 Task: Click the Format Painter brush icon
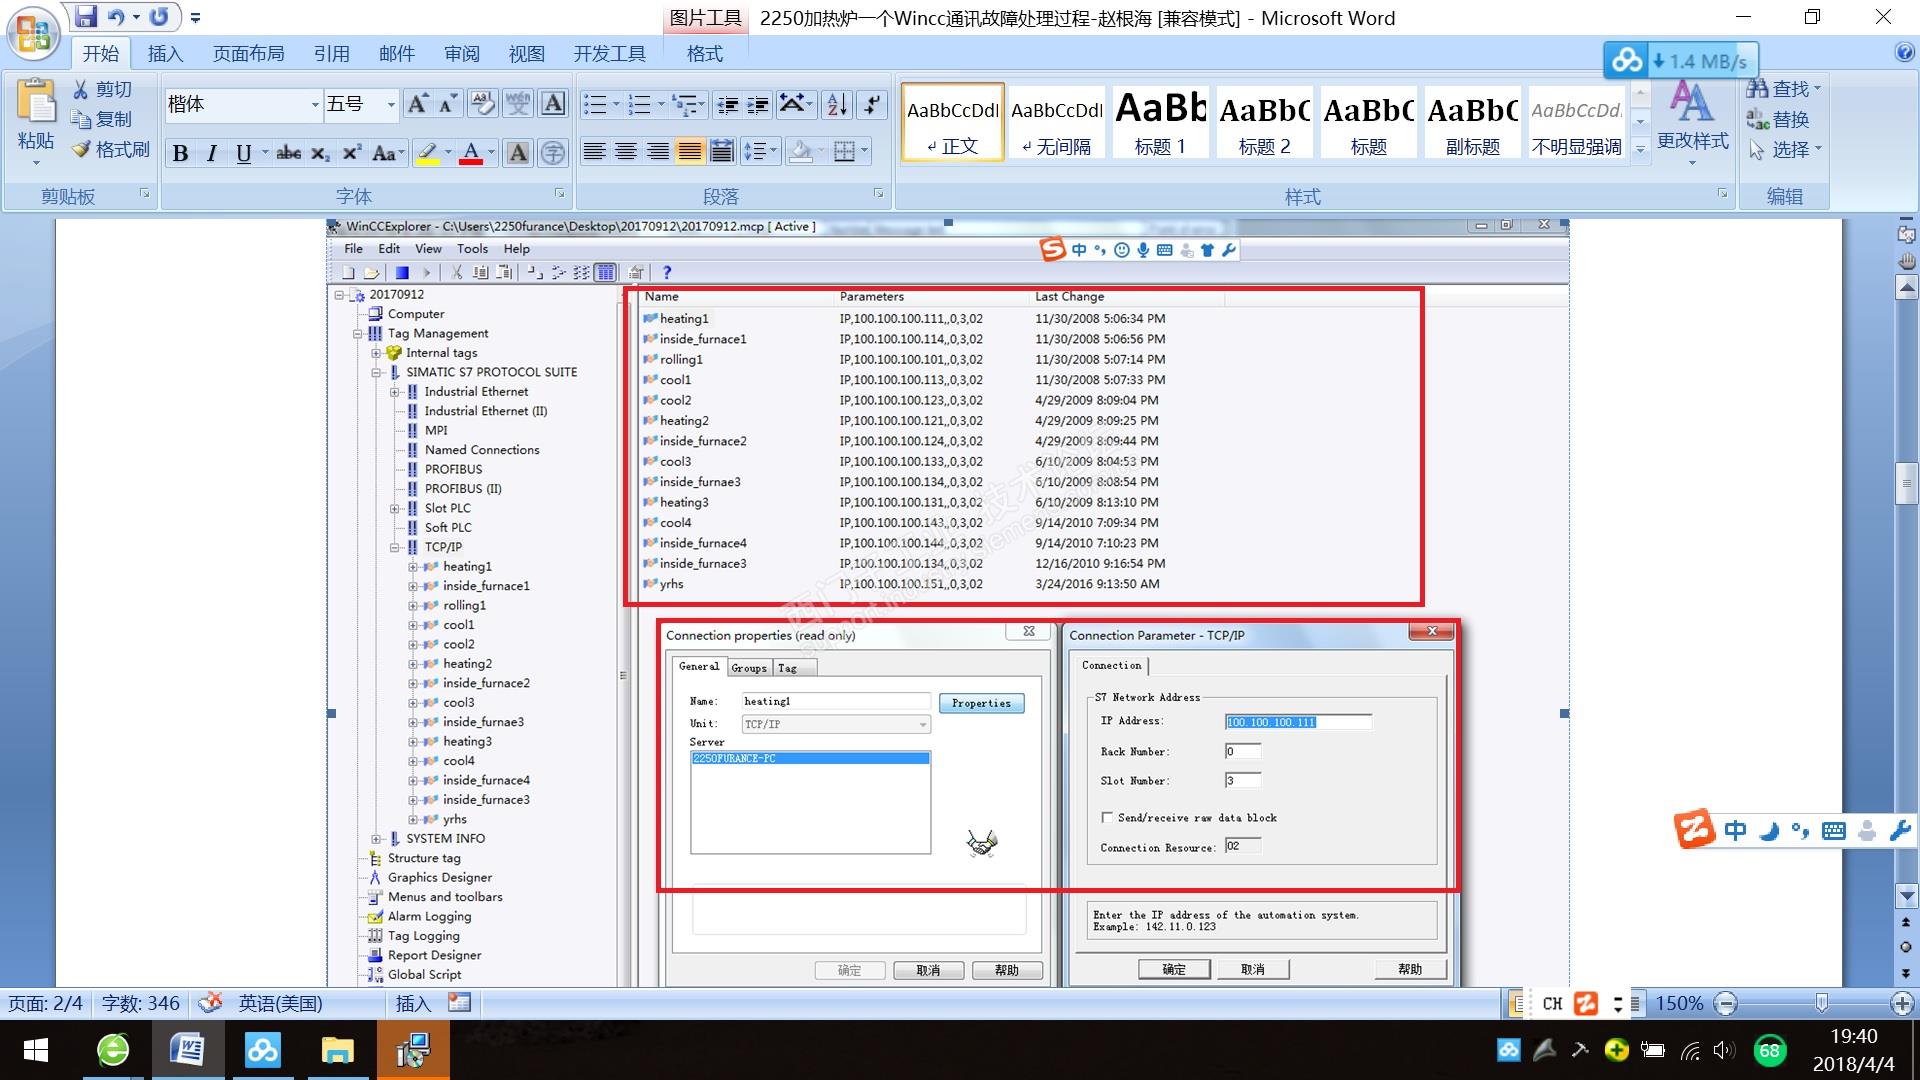(82, 150)
